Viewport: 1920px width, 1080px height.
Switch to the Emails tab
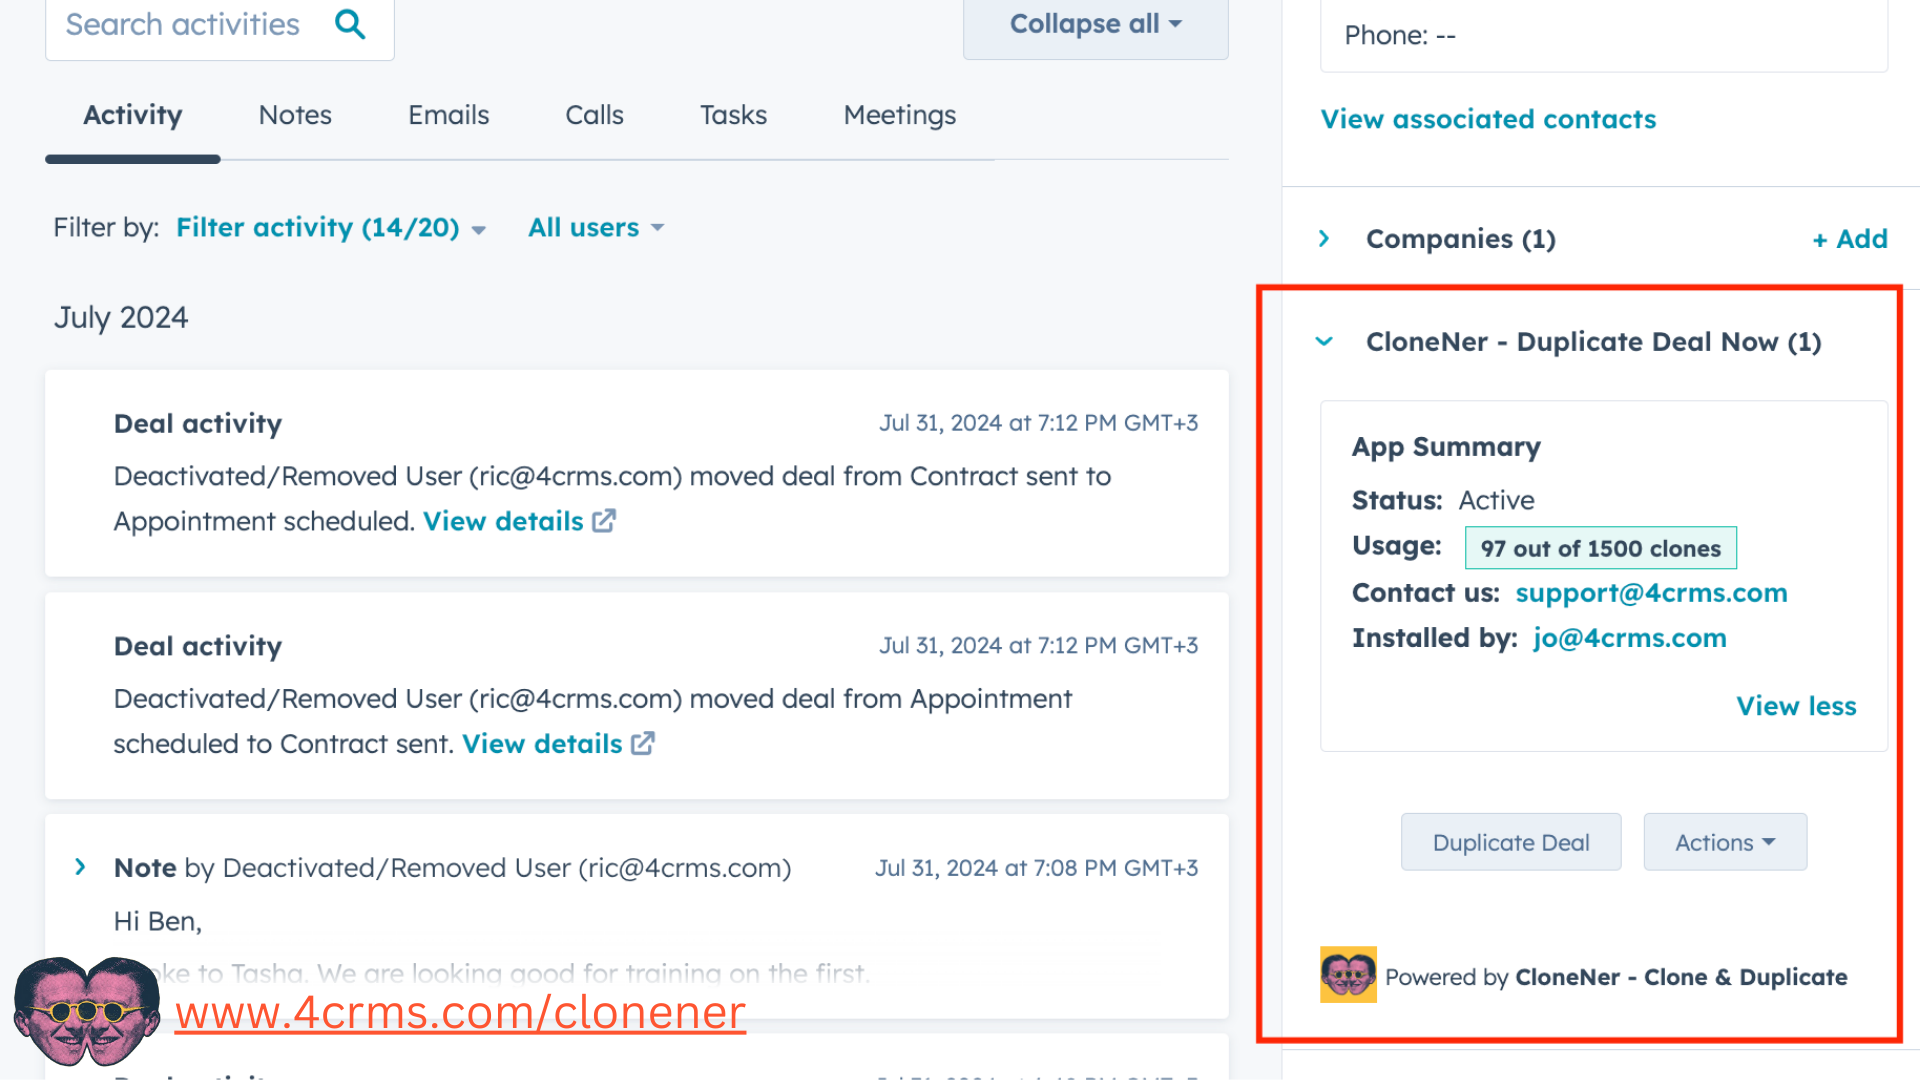448,115
